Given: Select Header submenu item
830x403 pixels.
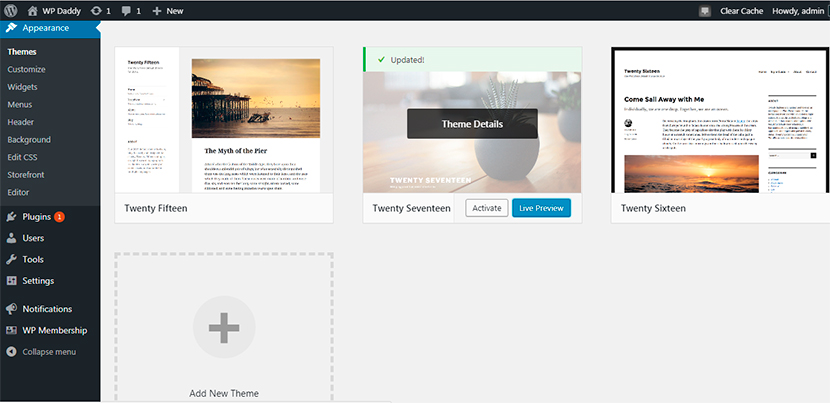Looking at the screenshot, I should coord(21,122).
